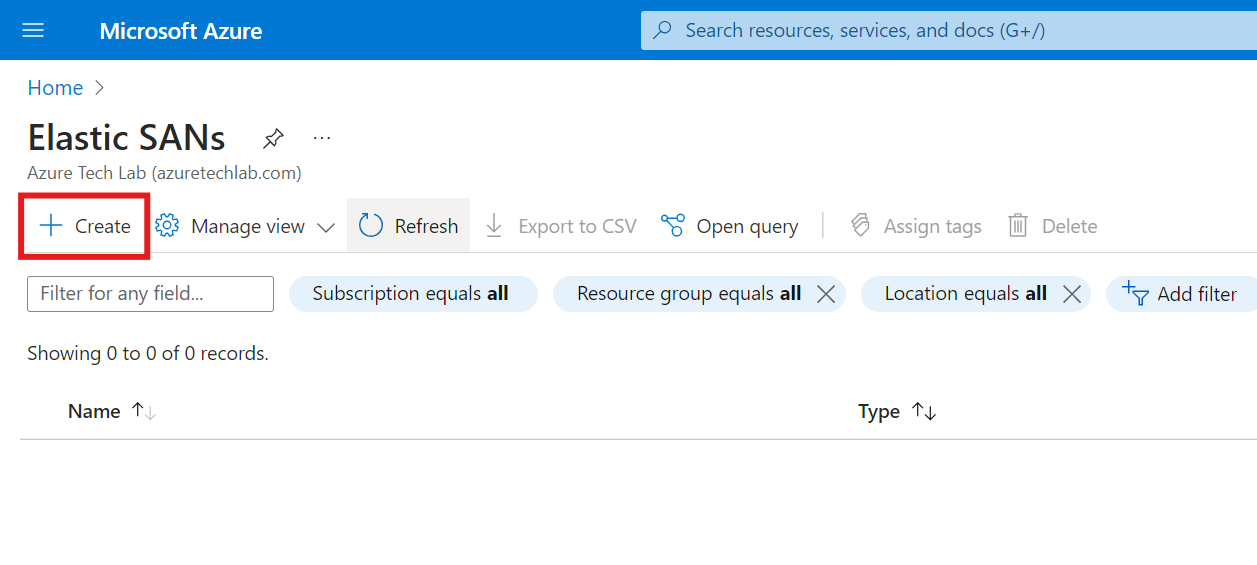Click the Create button

point(85,226)
